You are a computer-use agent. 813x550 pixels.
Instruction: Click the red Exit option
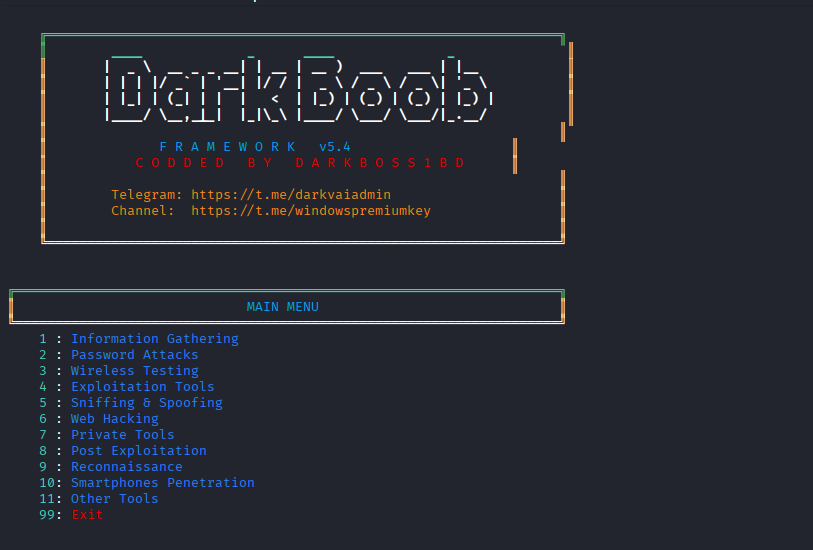(87, 515)
